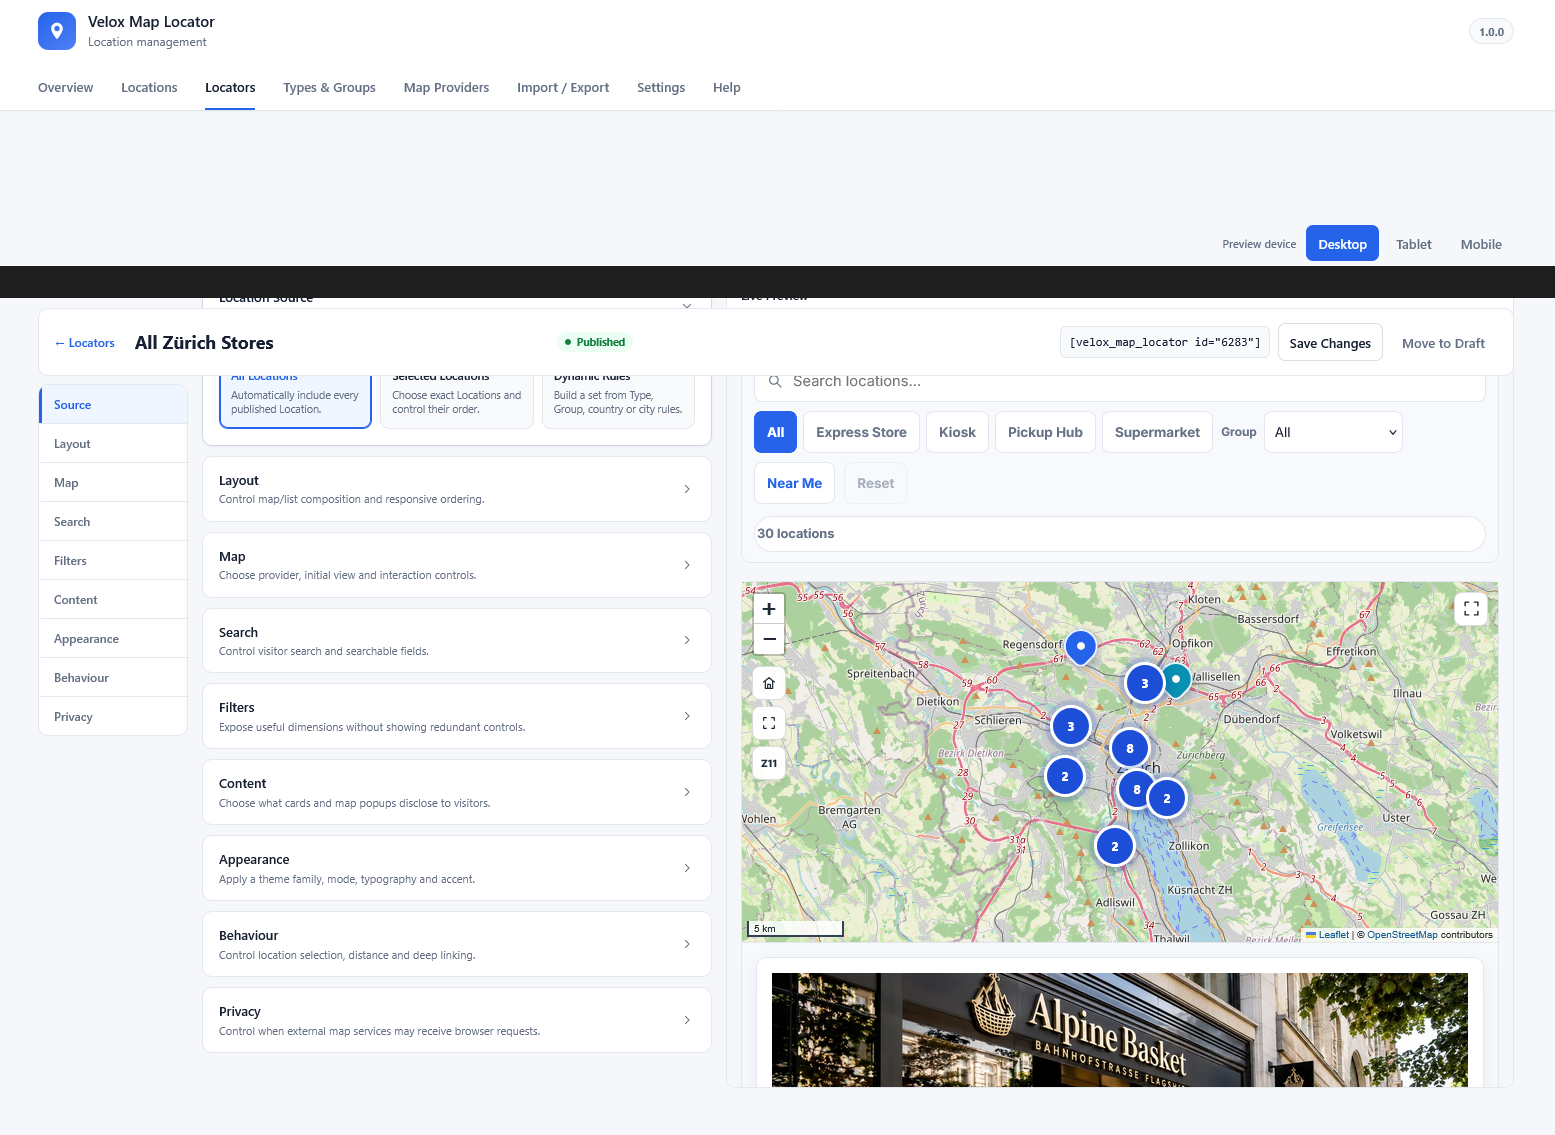Jump to Appearance in sidebar
Screen dimensions: 1555x1135
[113, 639]
